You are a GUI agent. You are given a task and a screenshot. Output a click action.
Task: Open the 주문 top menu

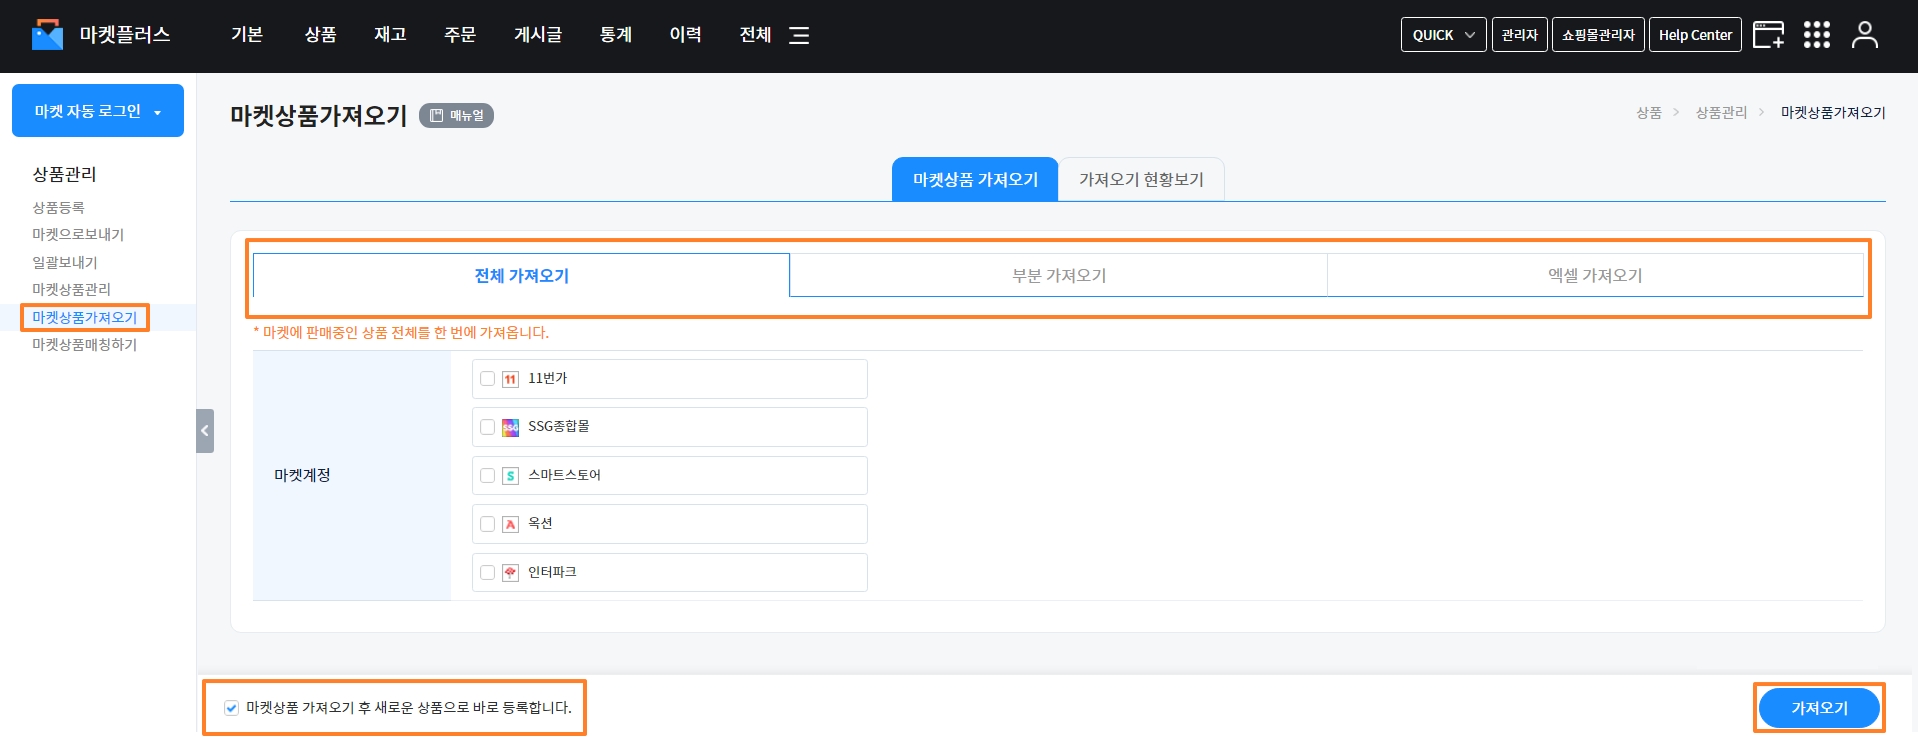pos(460,35)
